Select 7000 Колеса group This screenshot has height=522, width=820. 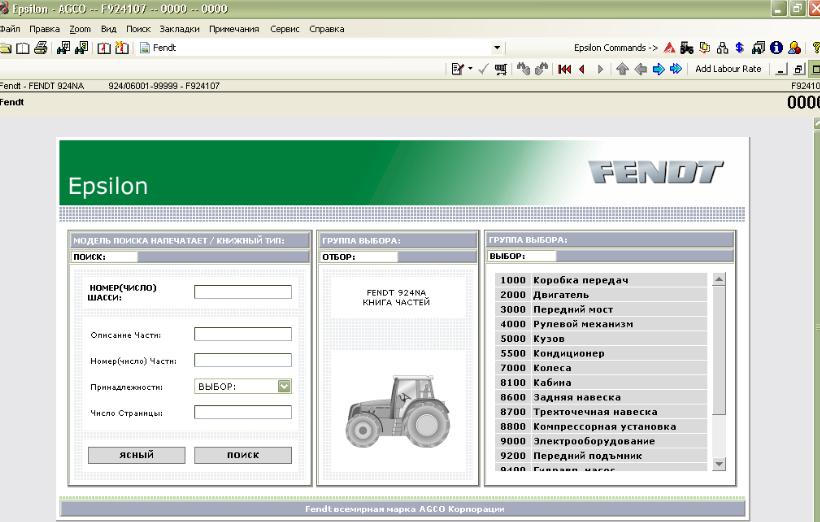coord(601,368)
